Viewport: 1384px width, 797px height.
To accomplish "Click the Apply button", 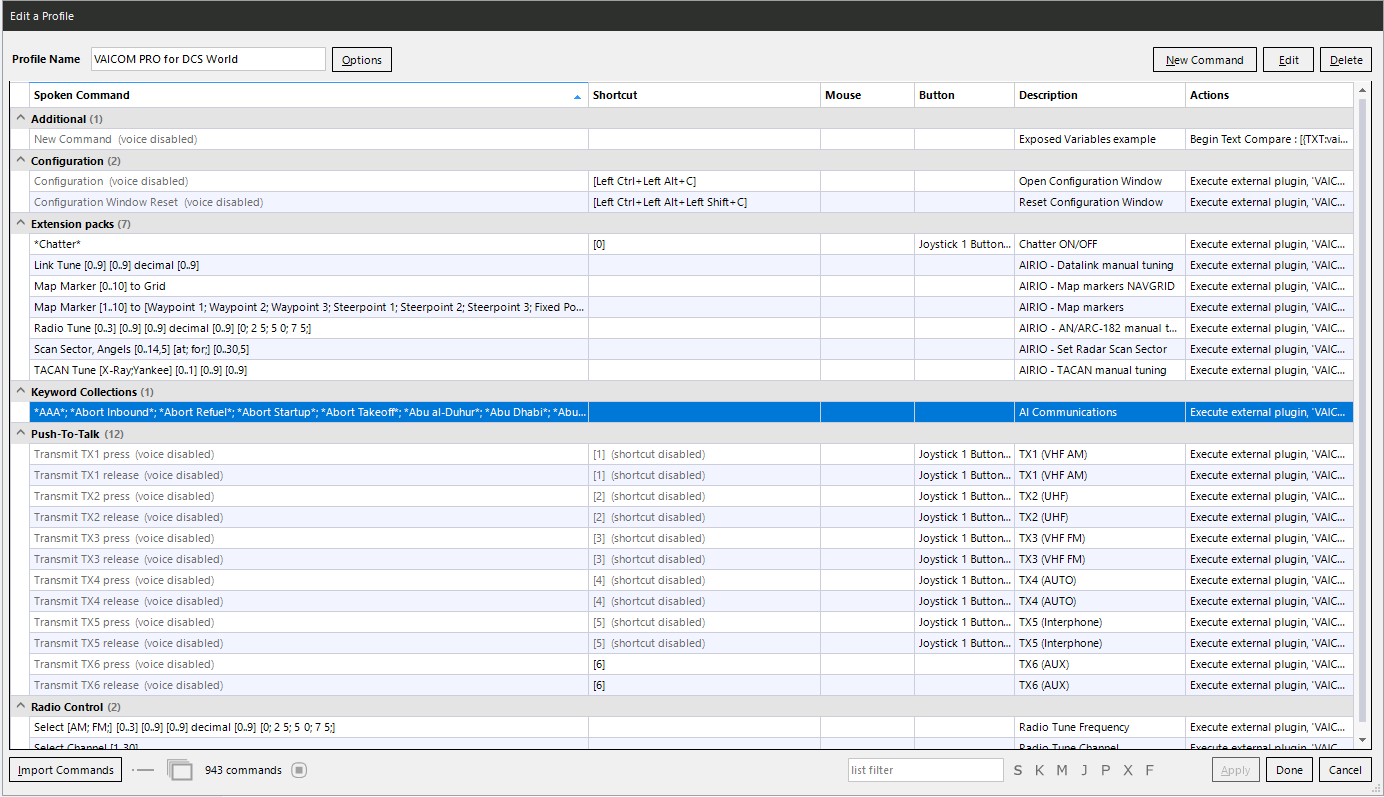I will pos(1236,770).
